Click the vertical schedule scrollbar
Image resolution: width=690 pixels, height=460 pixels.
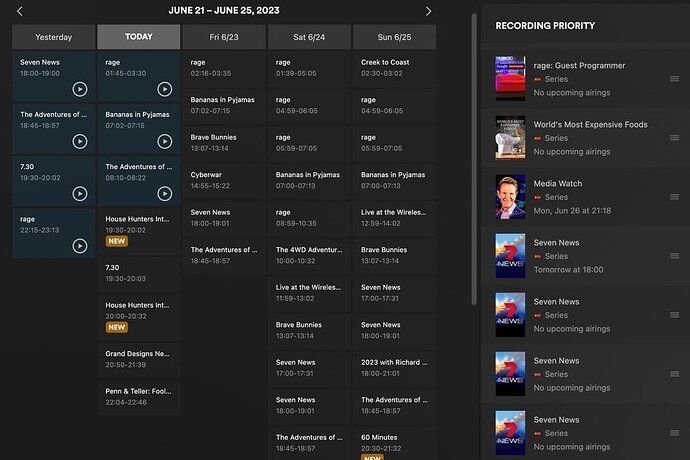pos(474,159)
